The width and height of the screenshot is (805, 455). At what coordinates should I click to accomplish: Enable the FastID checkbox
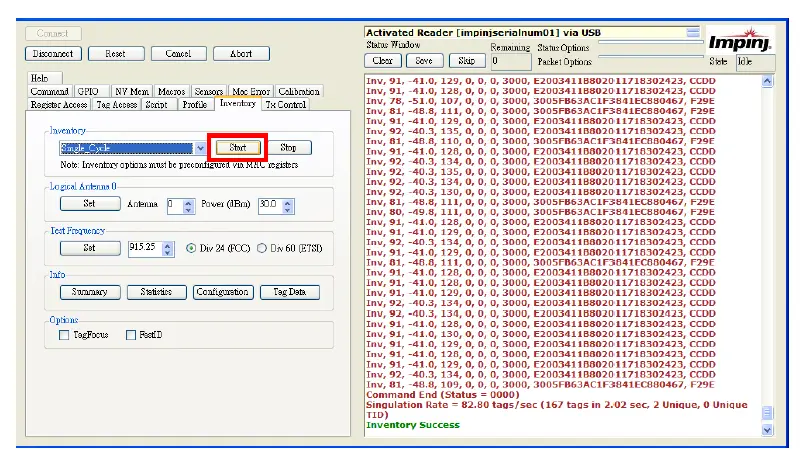pyautogui.click(x=131, y=335)
